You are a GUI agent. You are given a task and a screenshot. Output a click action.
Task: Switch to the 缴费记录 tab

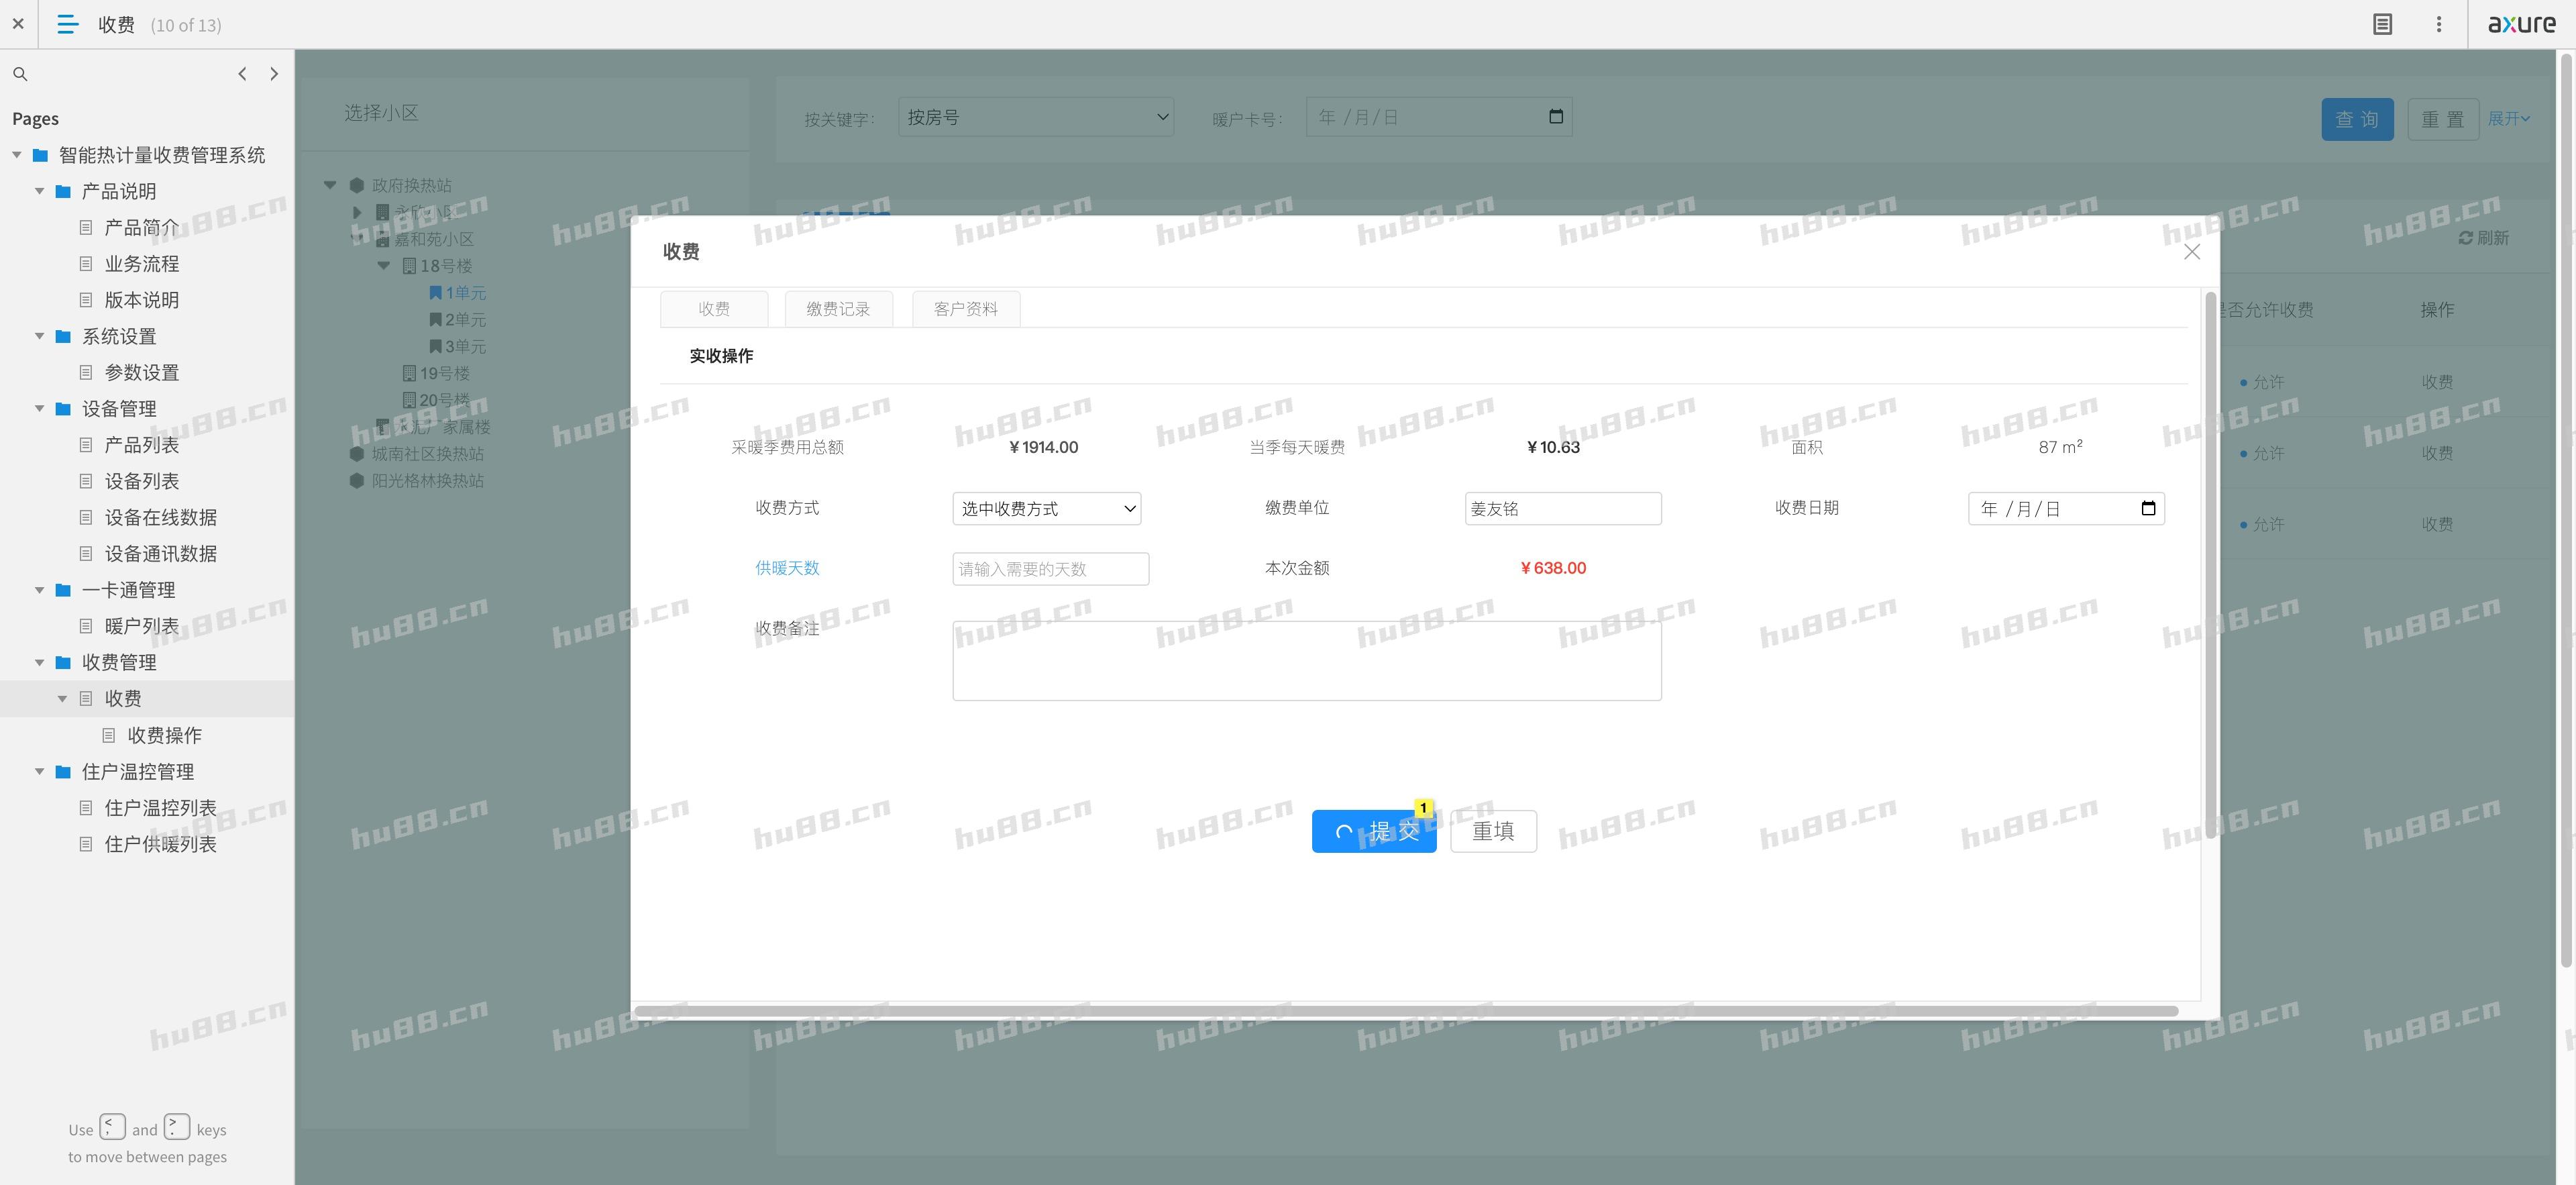click(838, 309)
